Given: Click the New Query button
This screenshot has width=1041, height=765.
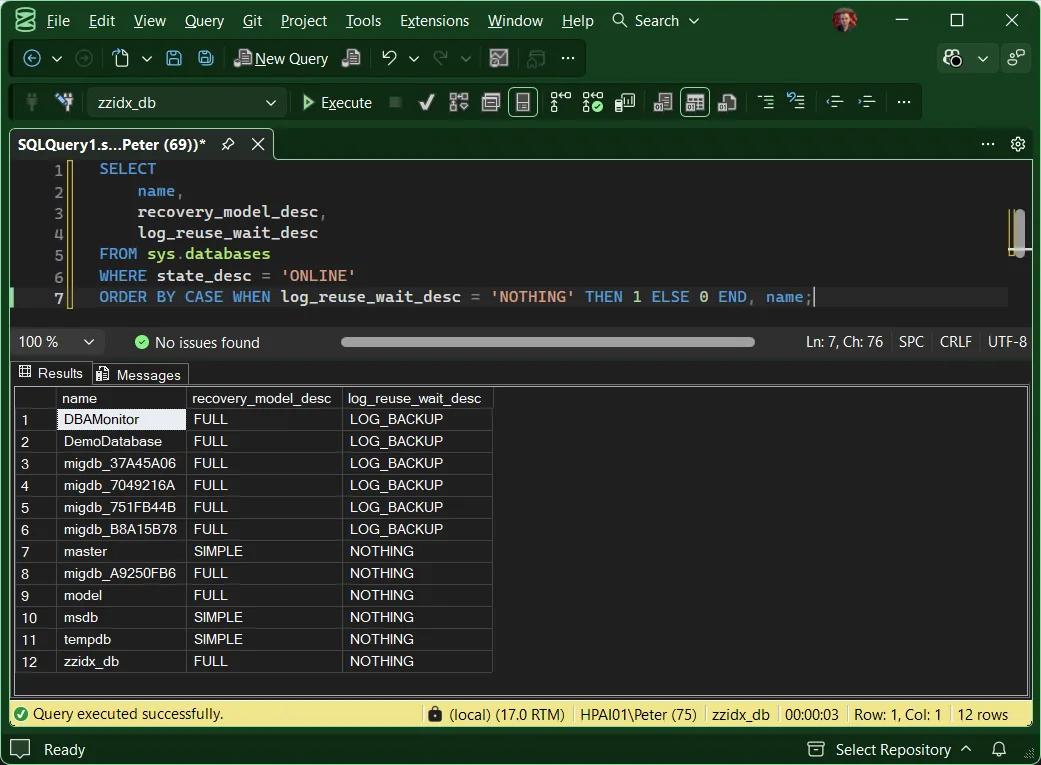Looking at the screenshot, I should point(281,59).
